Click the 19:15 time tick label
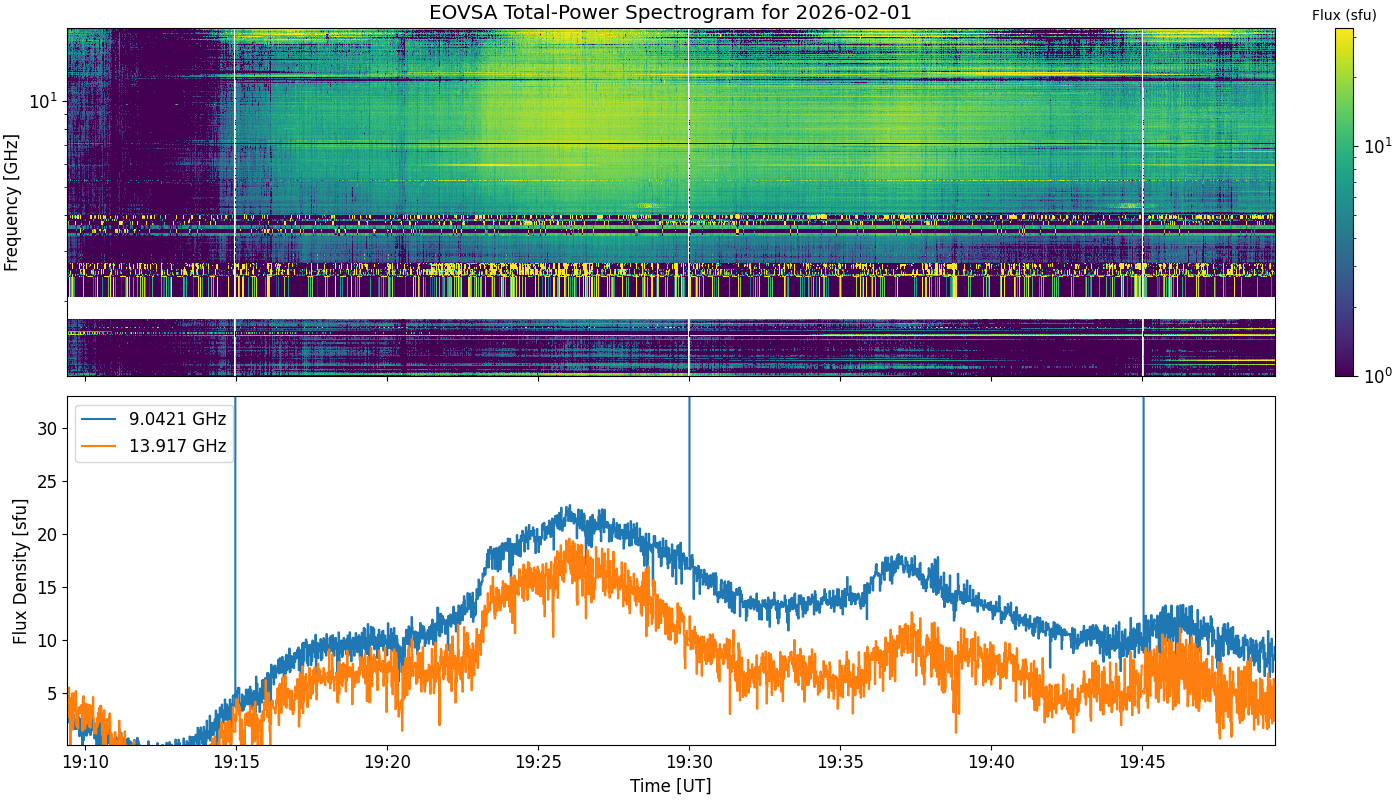This screenshot has height=800, width=1400. coord(236,763)
